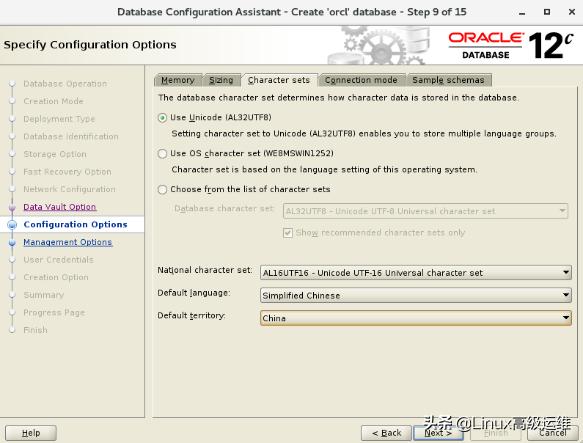Click the Storage Option step text
Screen dimensions: 583x443
(55, 154)
